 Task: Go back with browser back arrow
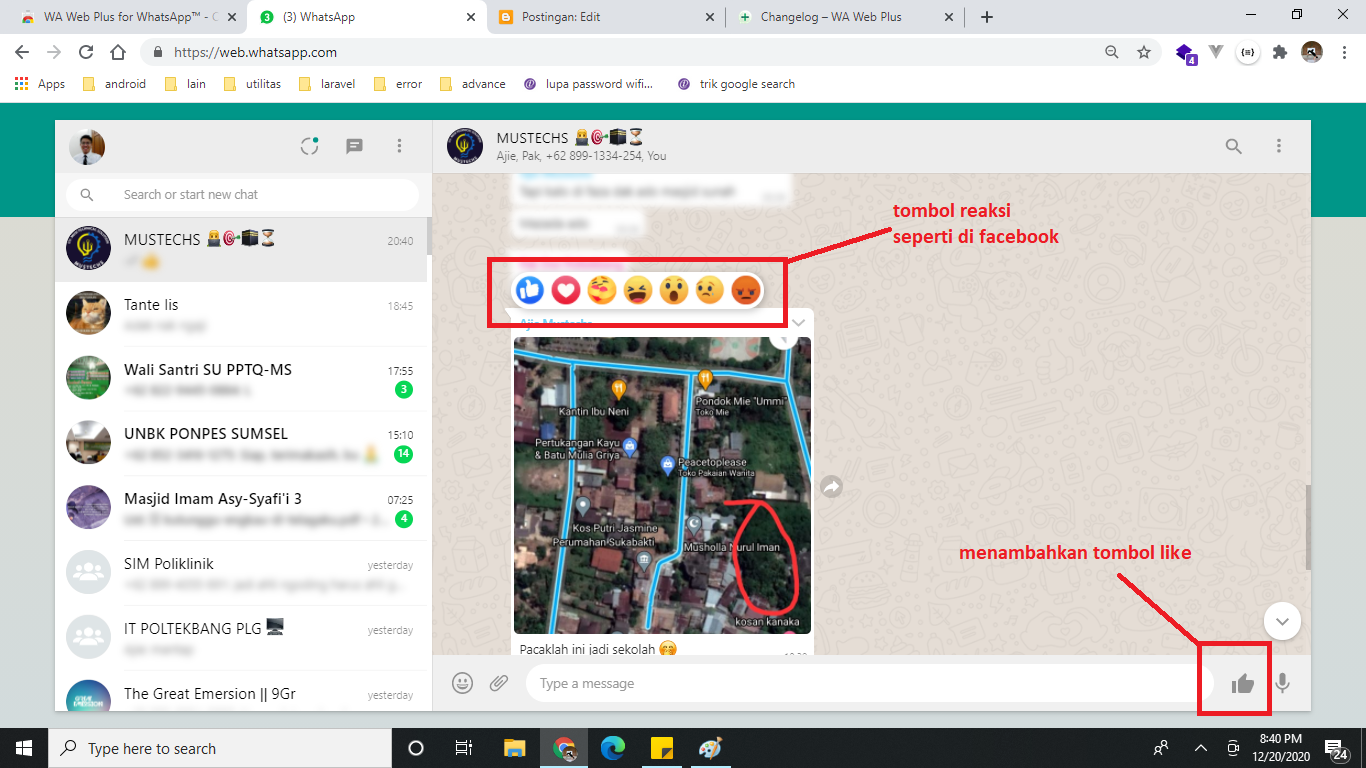tap(22, 52)
